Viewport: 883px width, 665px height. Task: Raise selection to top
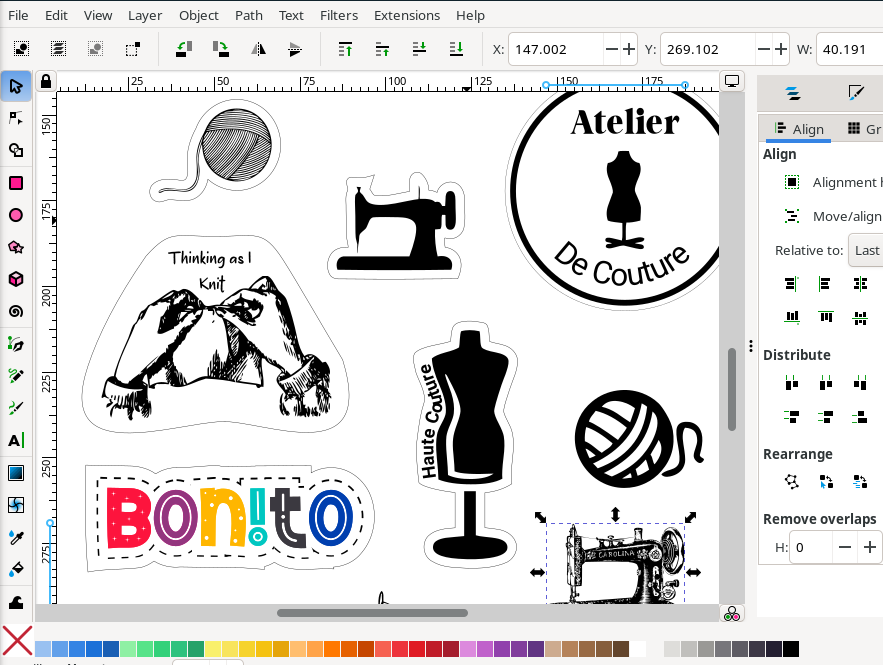(346, 48)
